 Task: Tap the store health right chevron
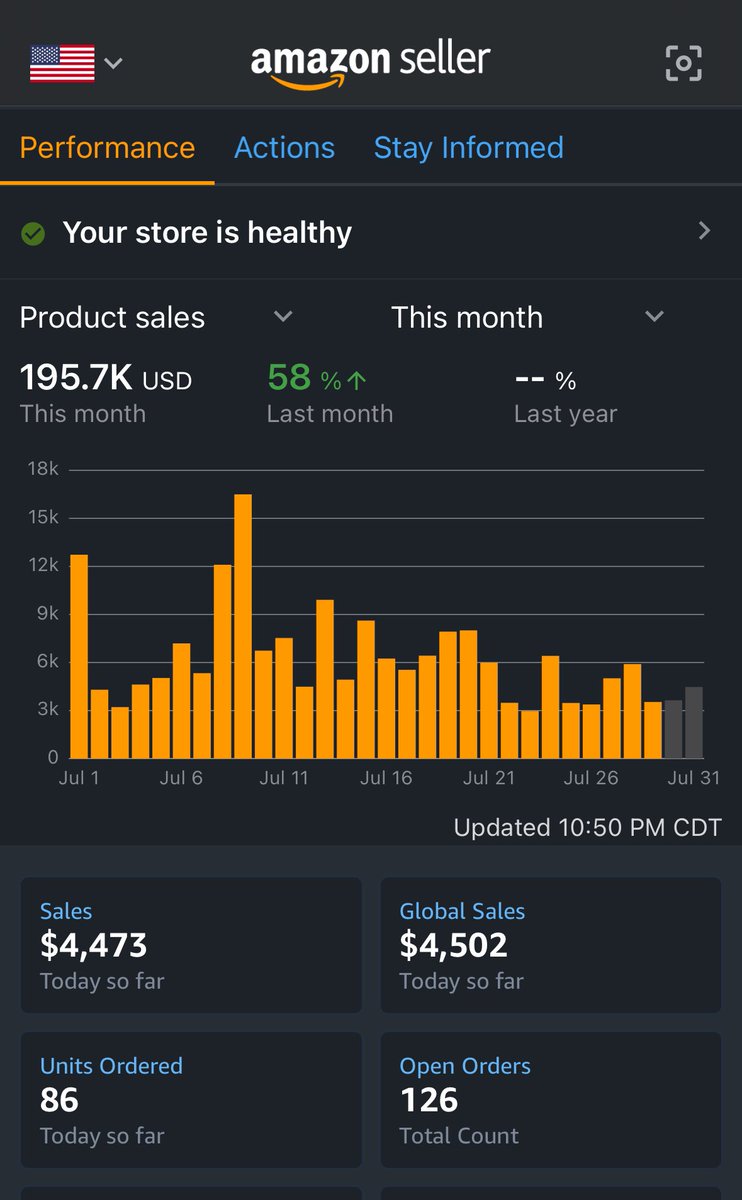tap(705, 232)
